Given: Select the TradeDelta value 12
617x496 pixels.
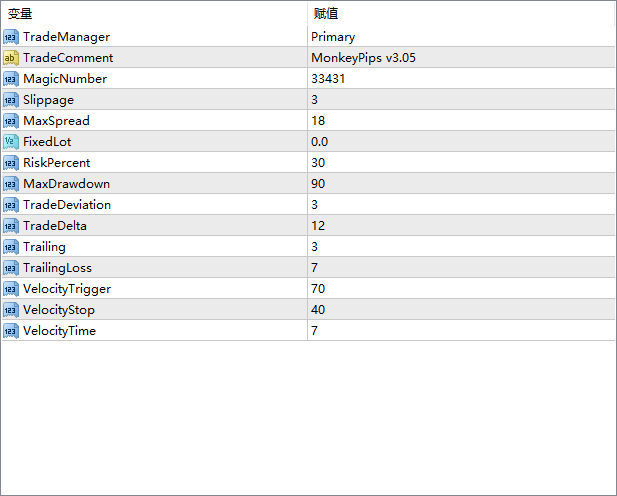Looking at the screenshot, I should [318, 226].
